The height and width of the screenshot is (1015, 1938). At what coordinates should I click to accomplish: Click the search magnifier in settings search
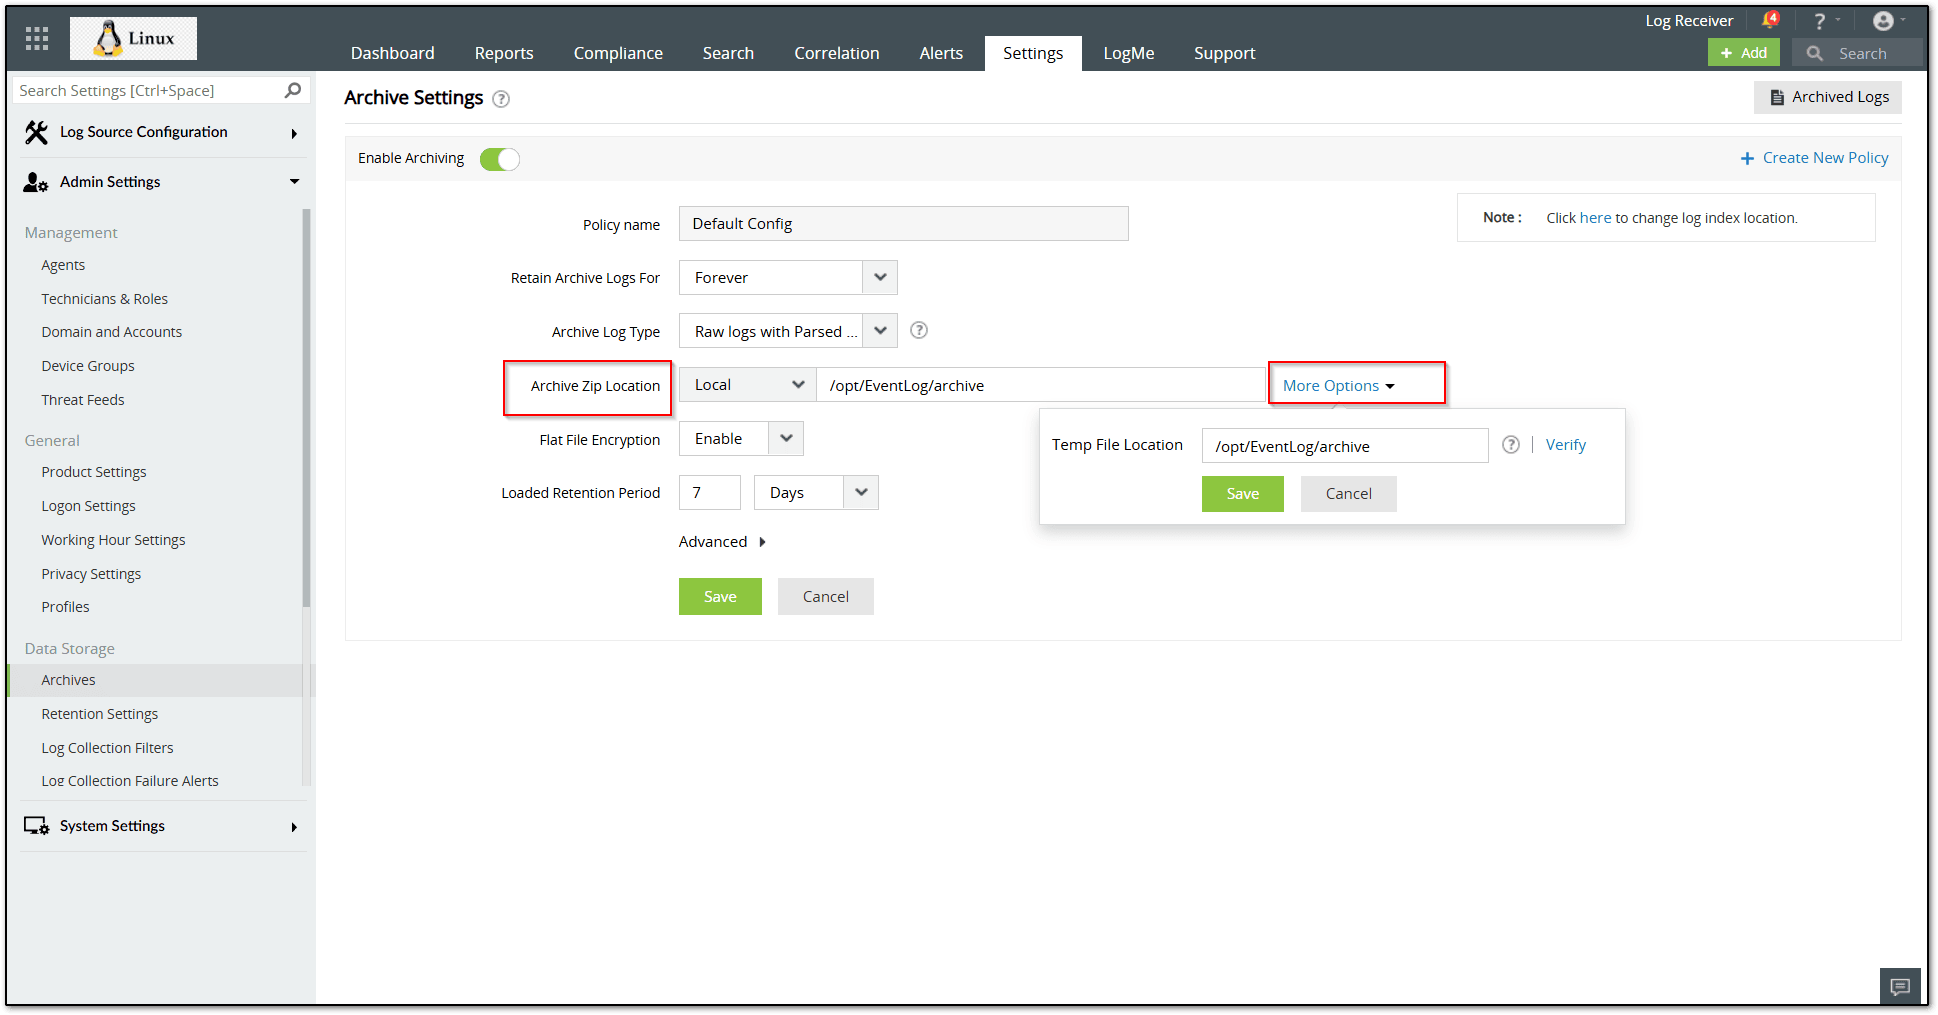293,90
